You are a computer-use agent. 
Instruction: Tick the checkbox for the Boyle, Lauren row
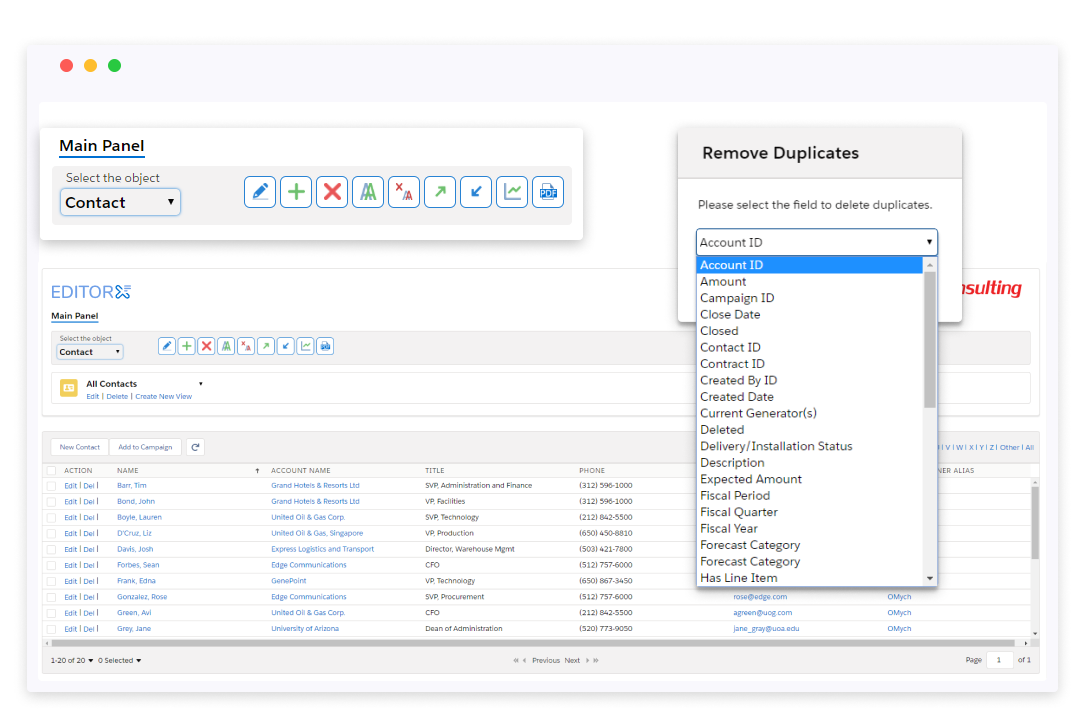(x=51, y=518)
